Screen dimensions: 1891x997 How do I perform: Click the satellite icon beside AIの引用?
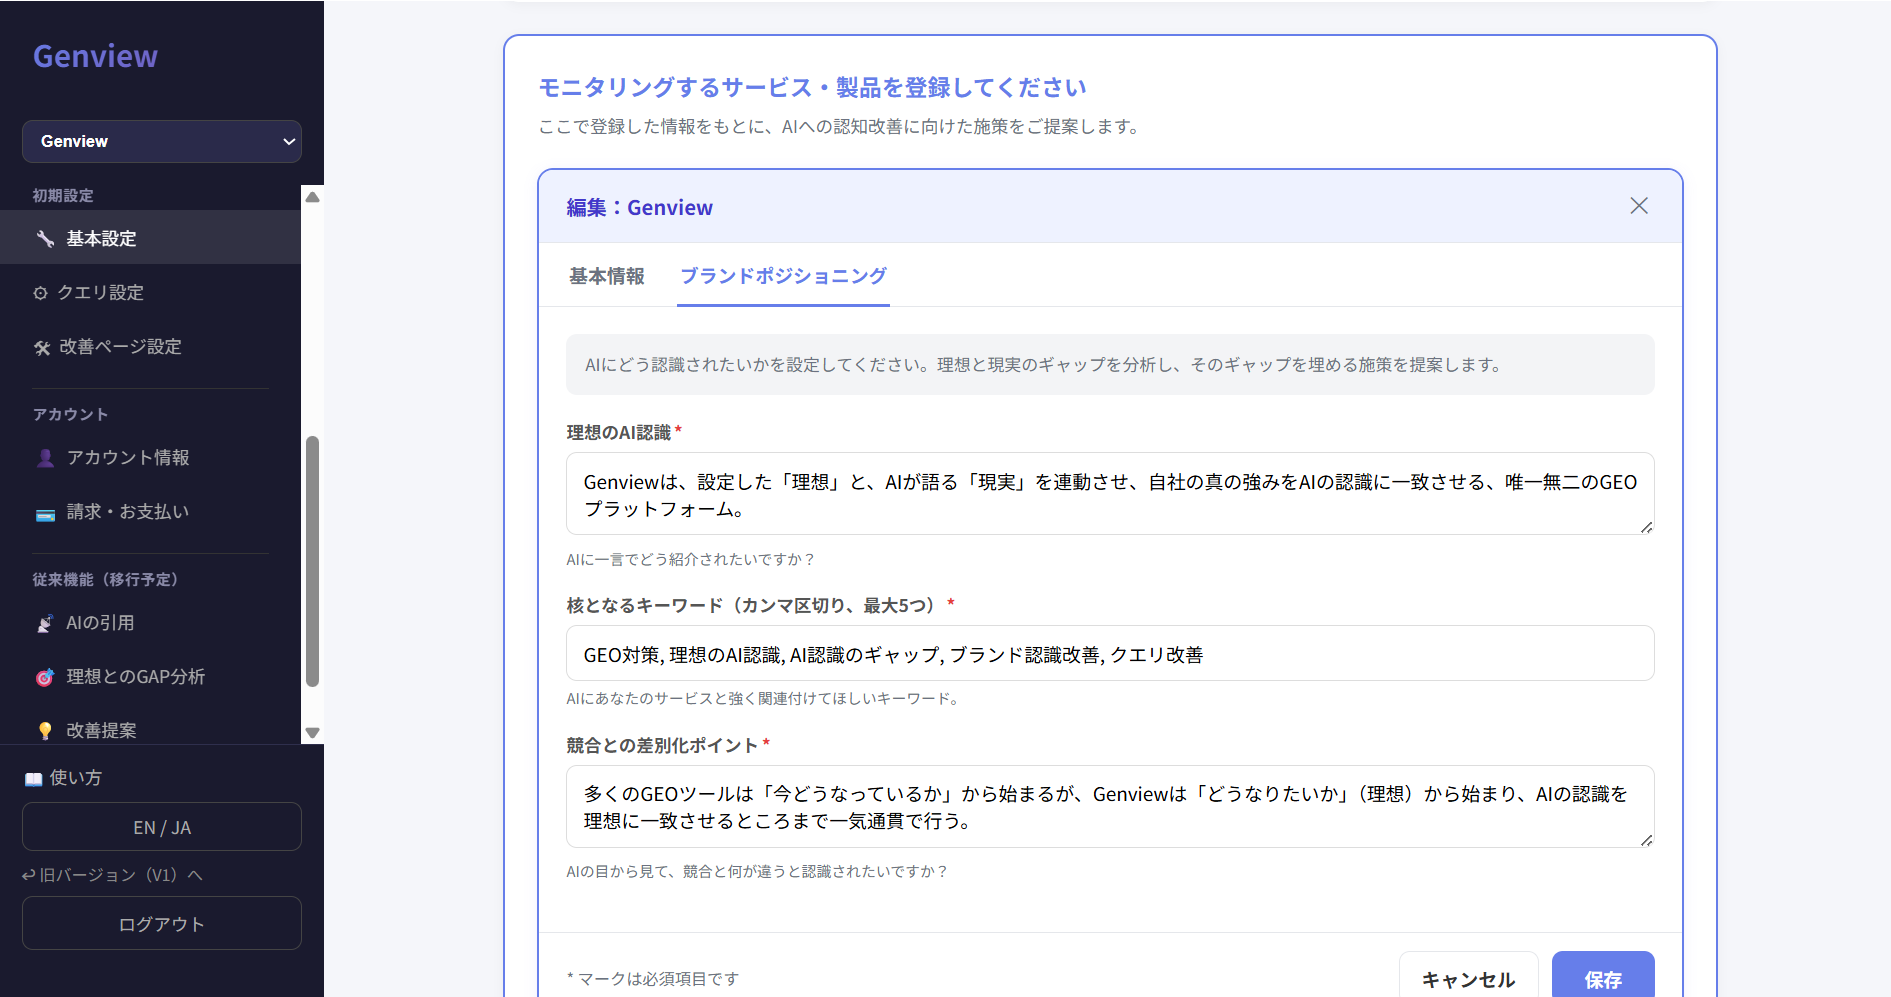45,623
